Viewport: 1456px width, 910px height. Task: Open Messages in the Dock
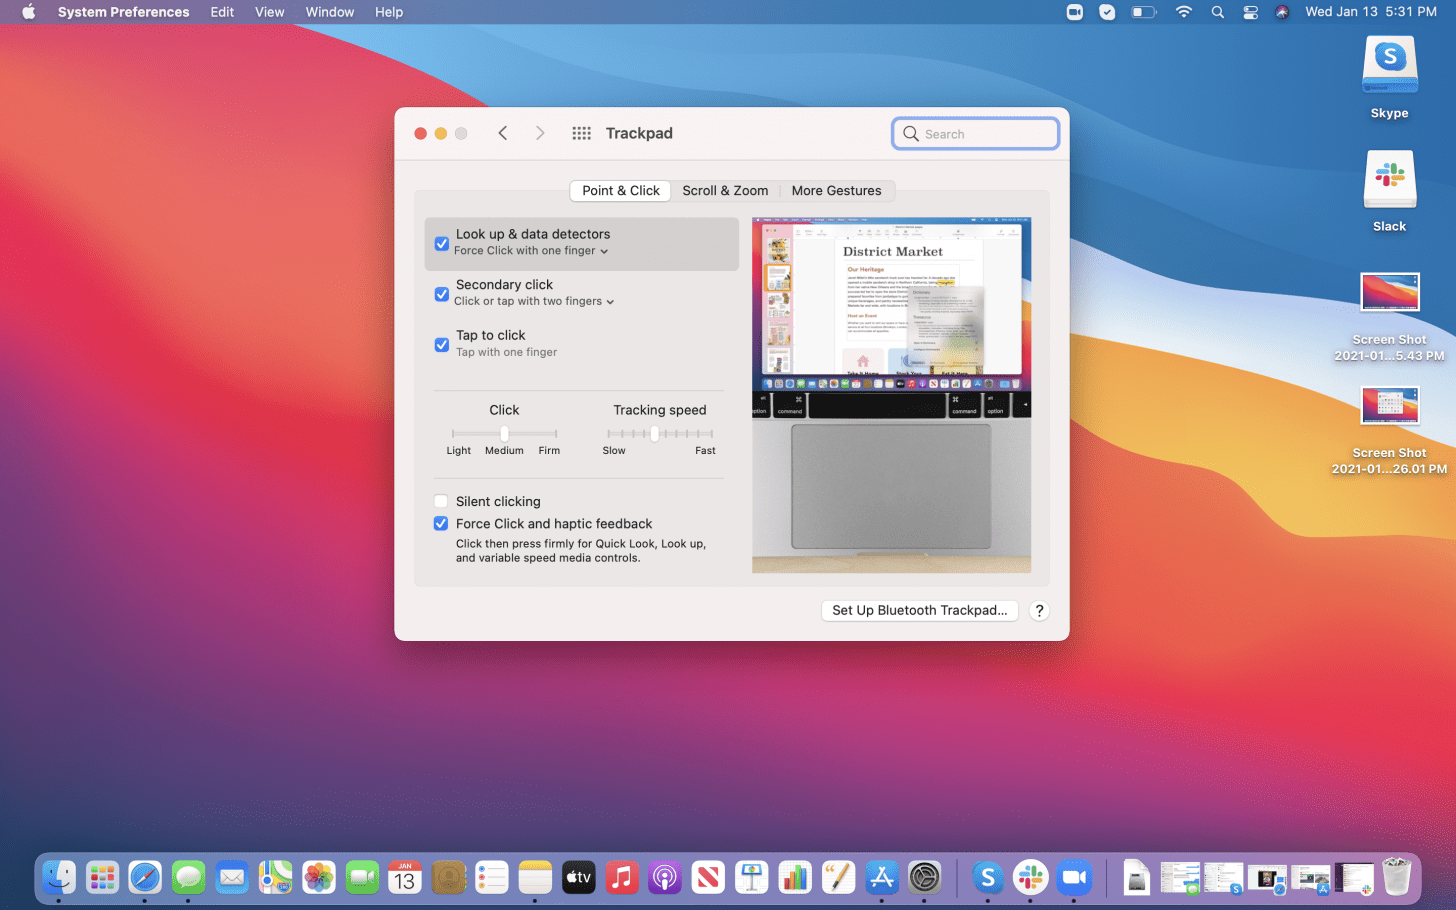point(188,878)
